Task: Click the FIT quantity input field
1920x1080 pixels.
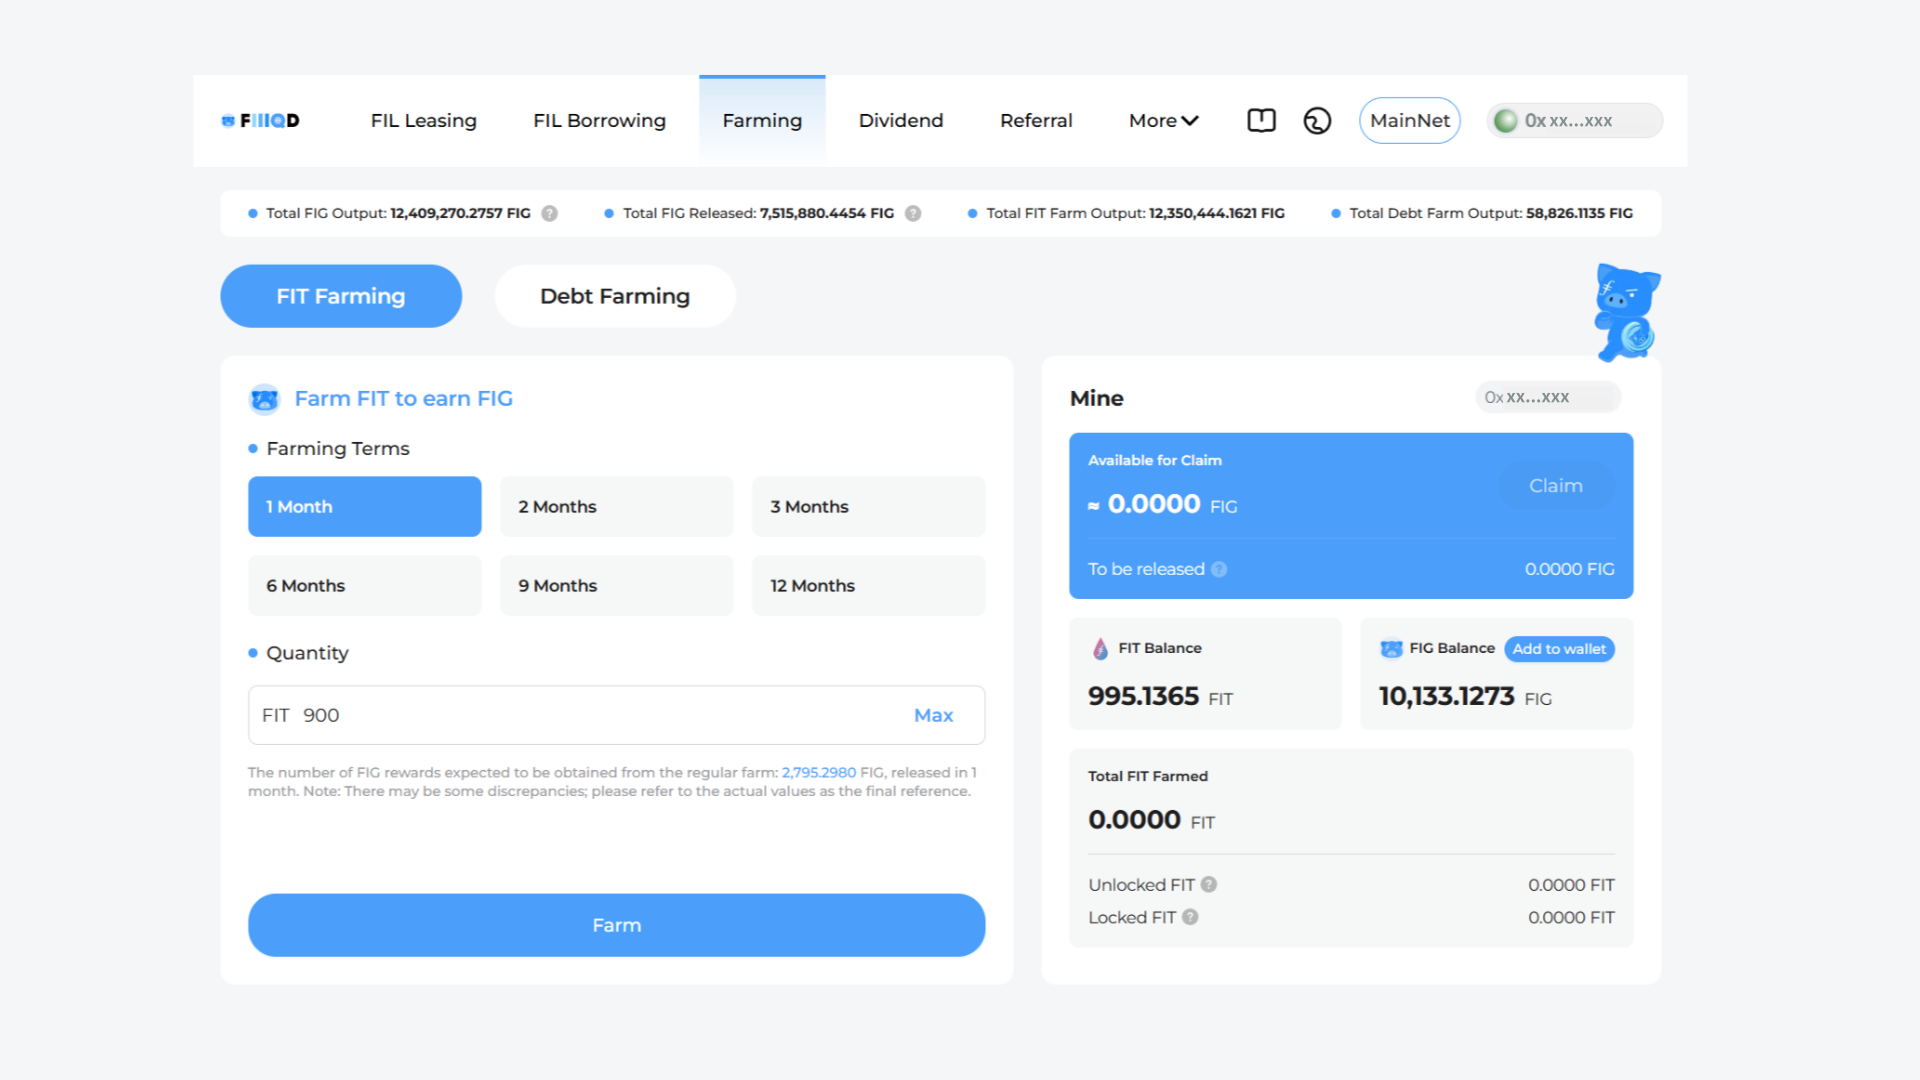Action: pyautogui.click(x=600, y=716)
